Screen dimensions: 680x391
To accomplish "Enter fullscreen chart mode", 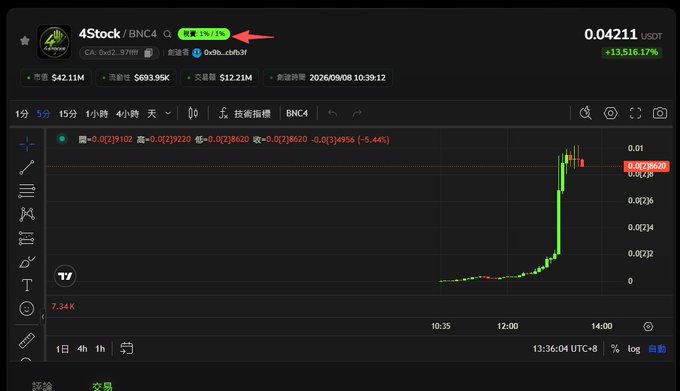I will (x=635, y=113).
